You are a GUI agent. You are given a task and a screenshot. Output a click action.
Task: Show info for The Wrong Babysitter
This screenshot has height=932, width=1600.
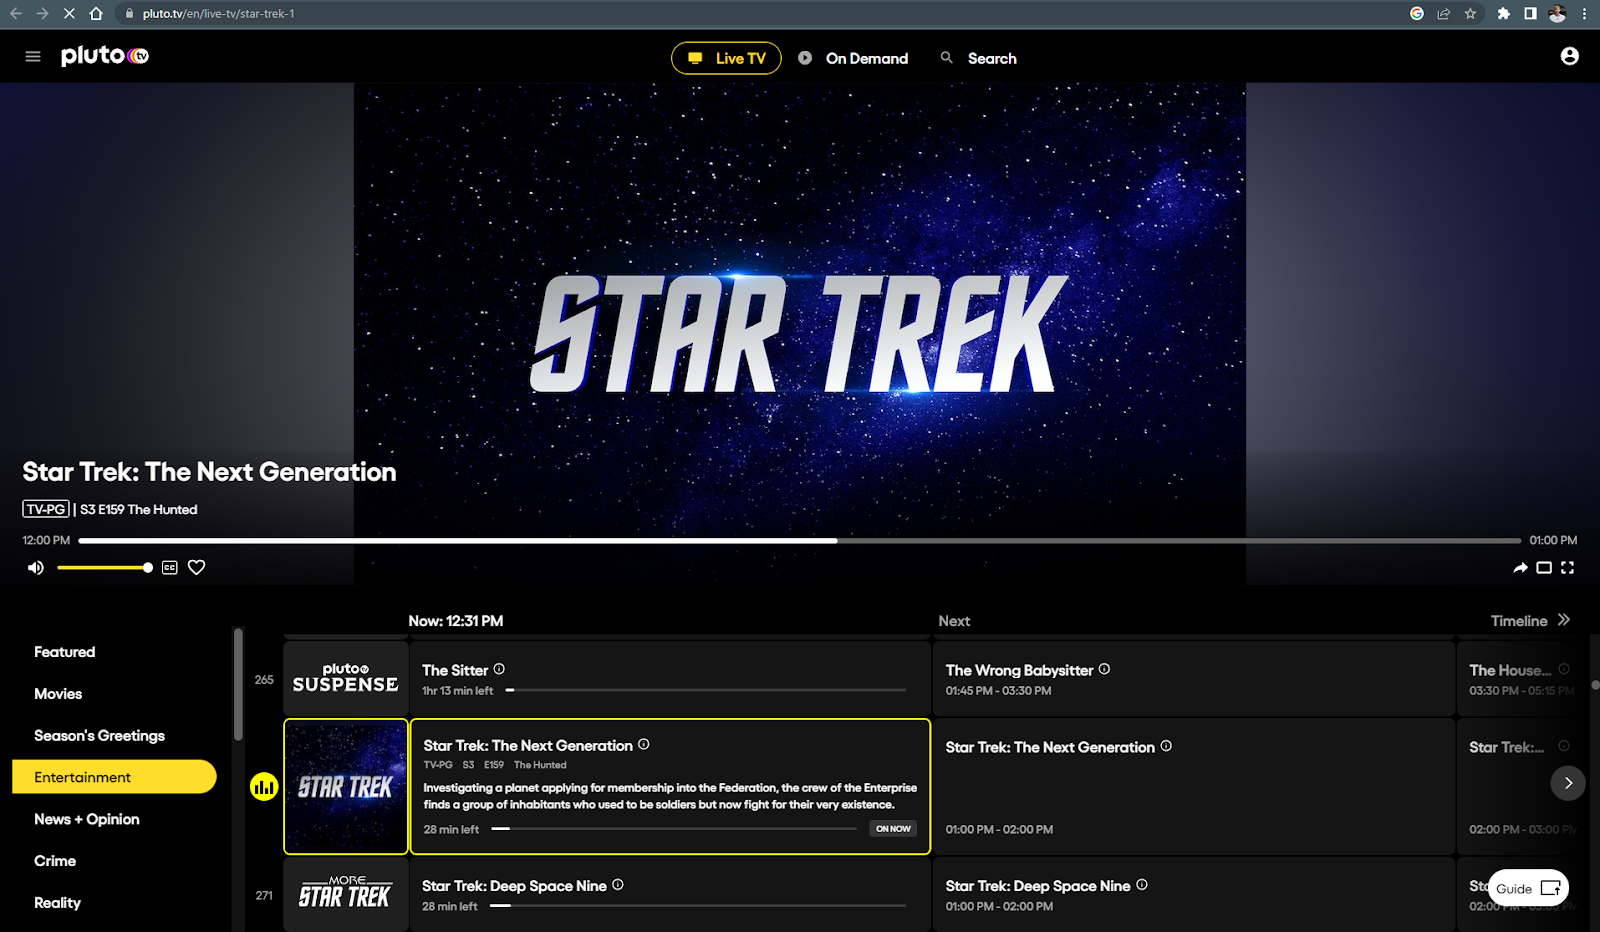pyautogui.click(x=1104, y=669)
